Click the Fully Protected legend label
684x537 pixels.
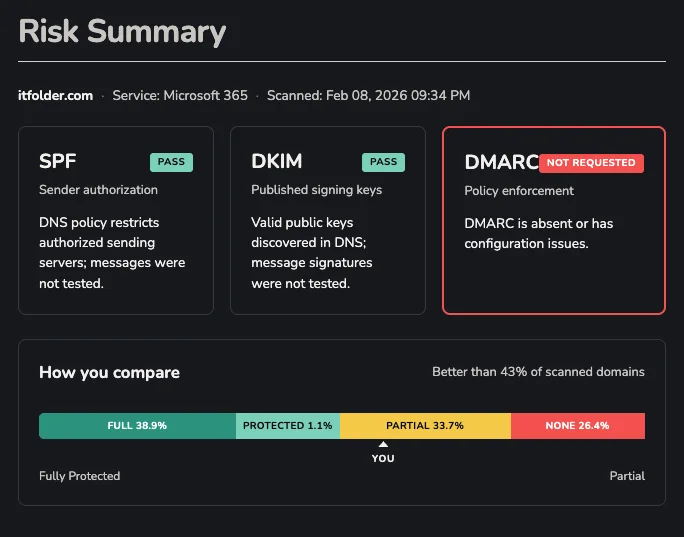[x=79, y=476]
